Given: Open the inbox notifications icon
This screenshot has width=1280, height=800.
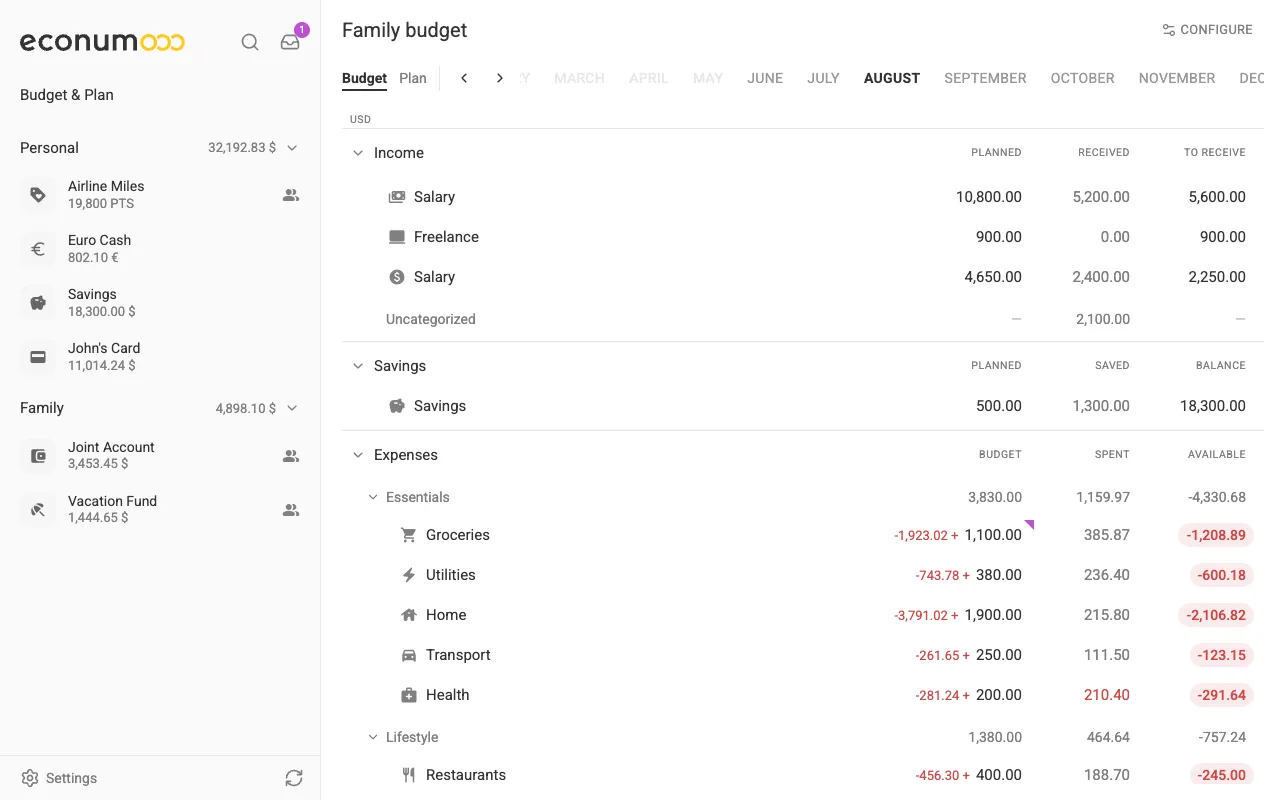Looking at the screenshot, I should pyautogui.click(x=290, y=42).
